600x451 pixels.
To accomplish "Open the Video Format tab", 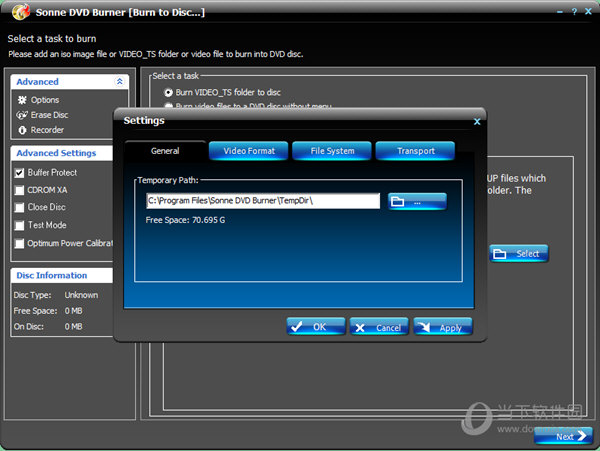I will tap(249, 151).
